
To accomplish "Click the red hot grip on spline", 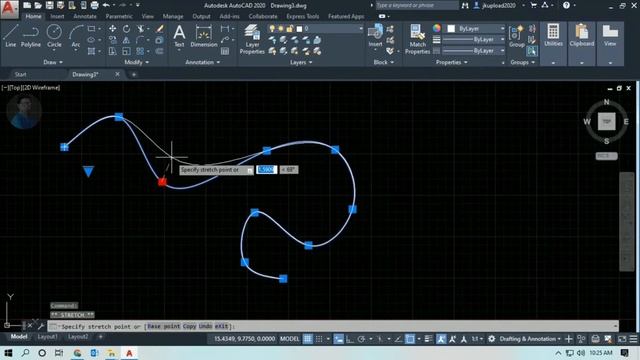I will coord(162,182).
